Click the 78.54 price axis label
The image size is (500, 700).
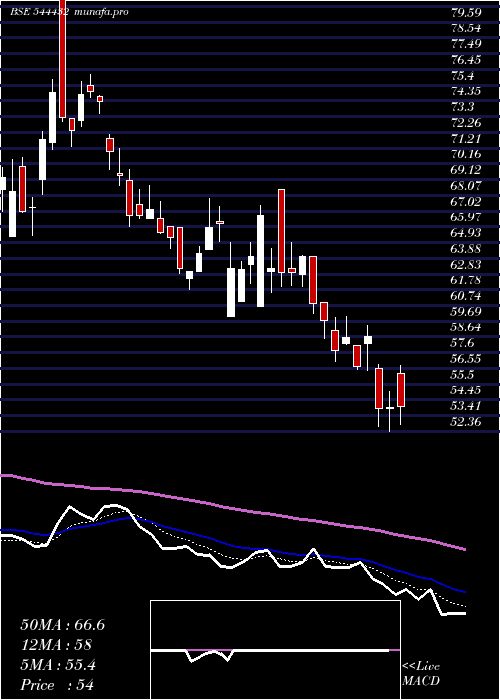(x=467, y=28)
